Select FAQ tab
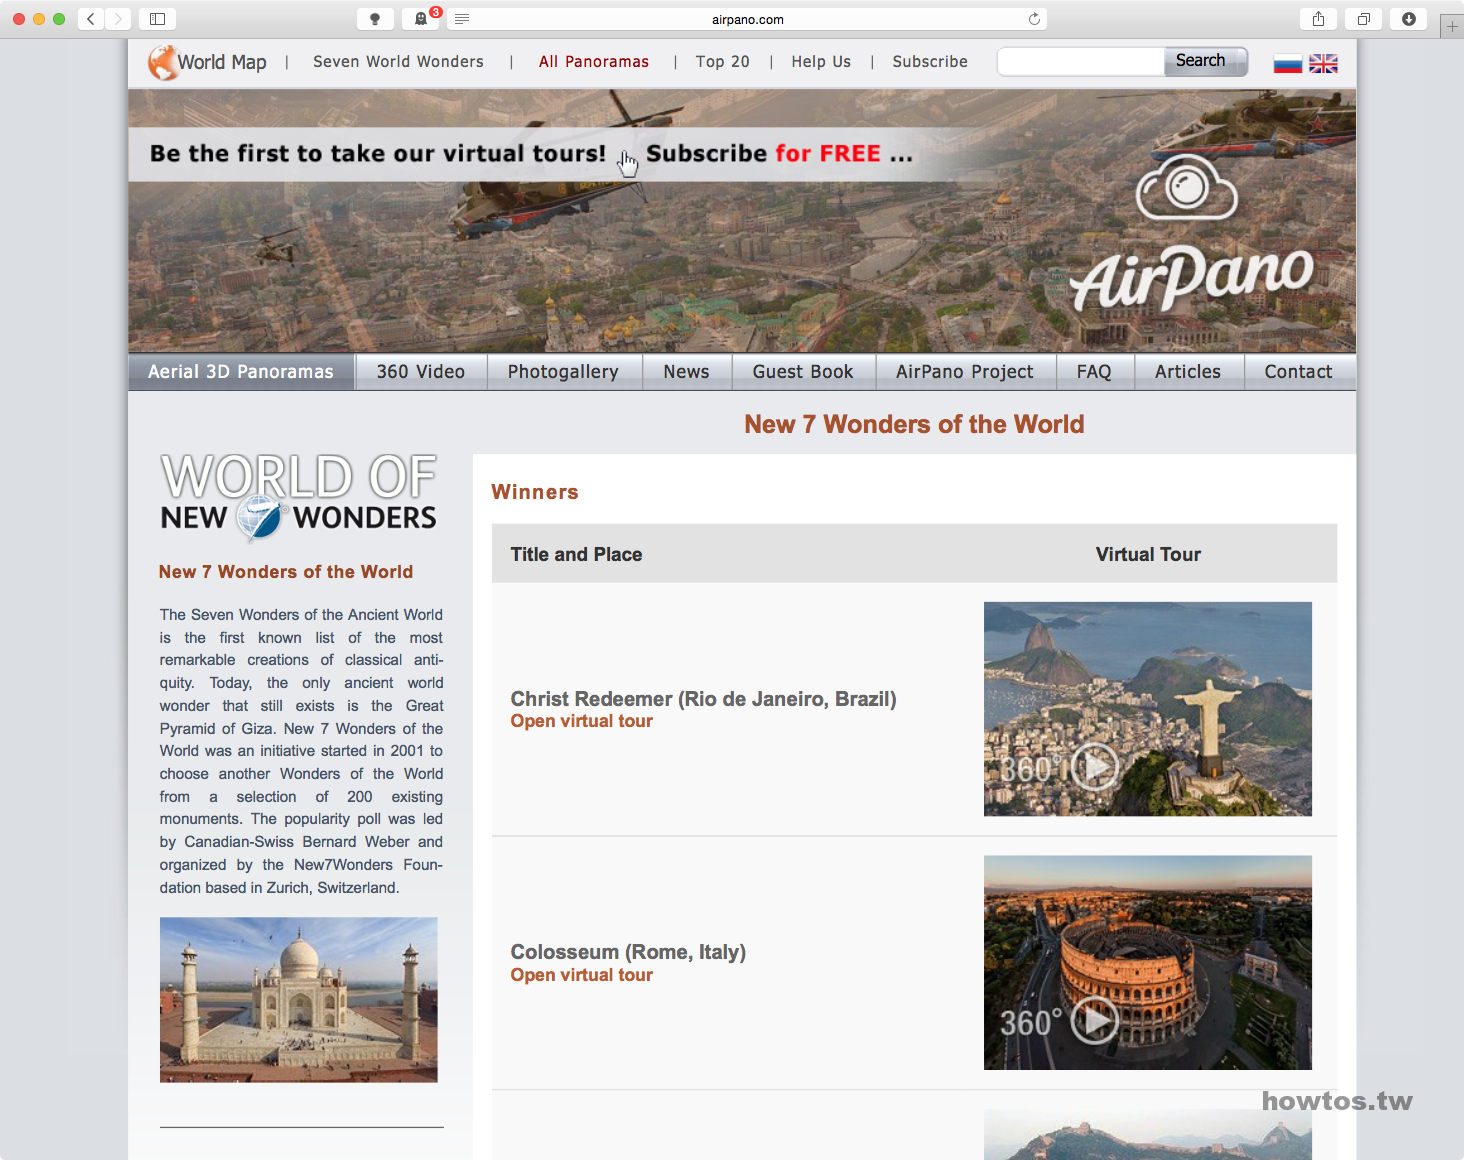Screen dimensions: 1464x1160 [x=1094, y=372]
